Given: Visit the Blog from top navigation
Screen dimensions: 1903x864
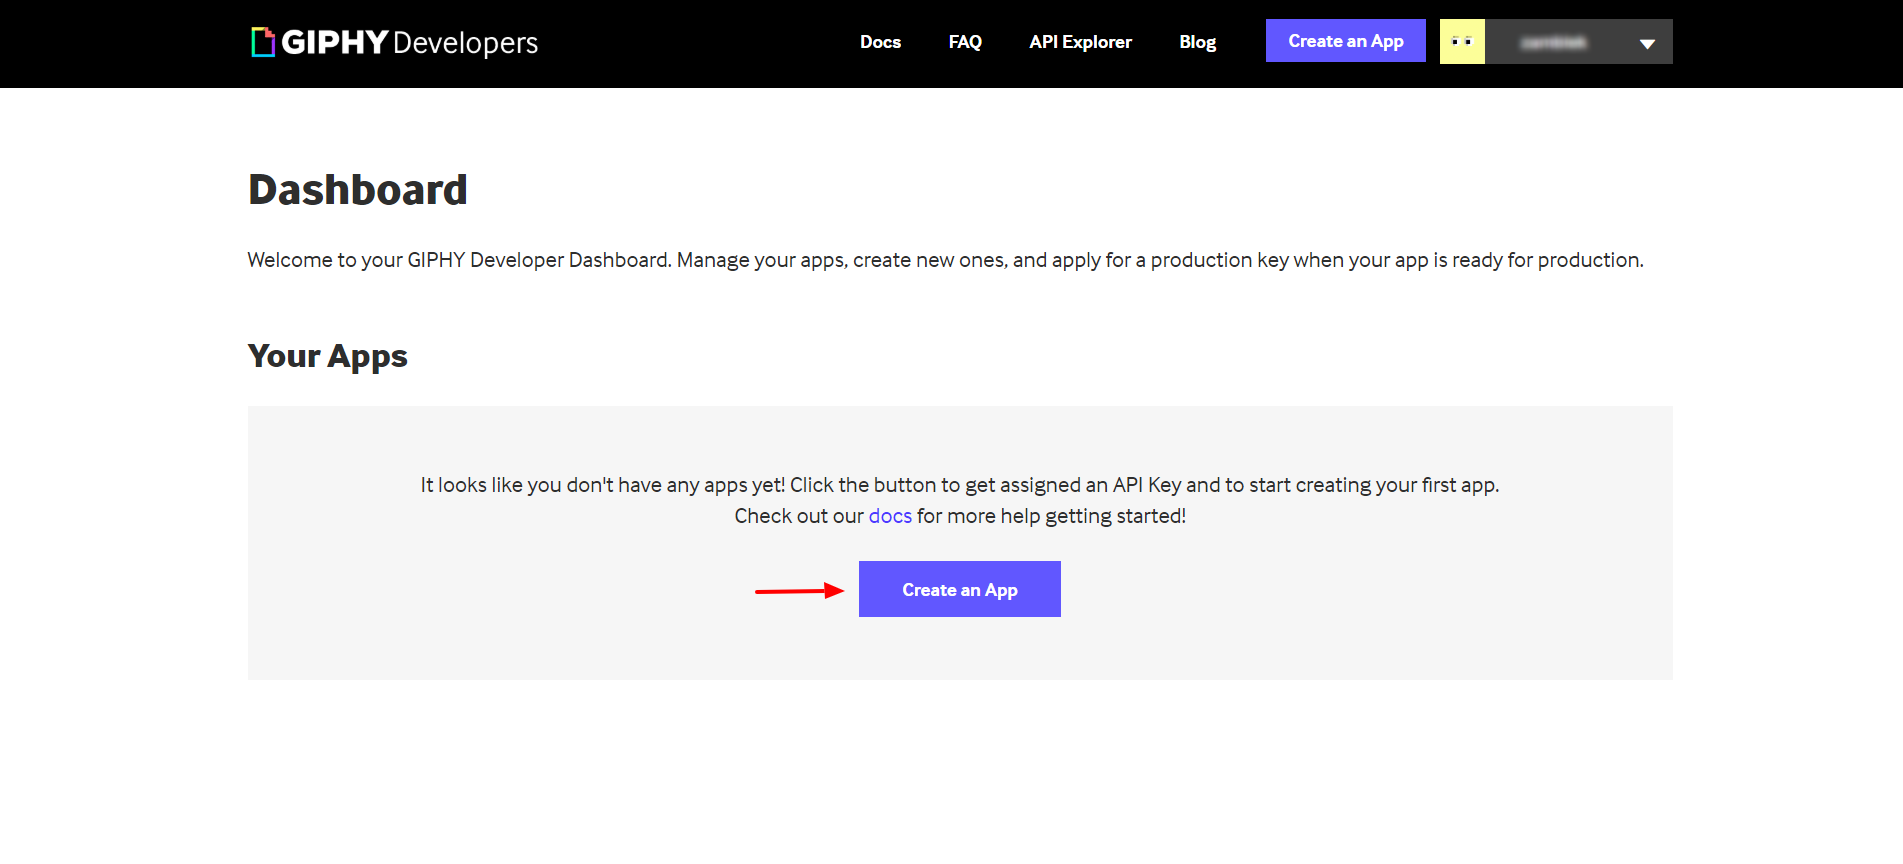Looking at the screenshot, I should [1197, 42].
